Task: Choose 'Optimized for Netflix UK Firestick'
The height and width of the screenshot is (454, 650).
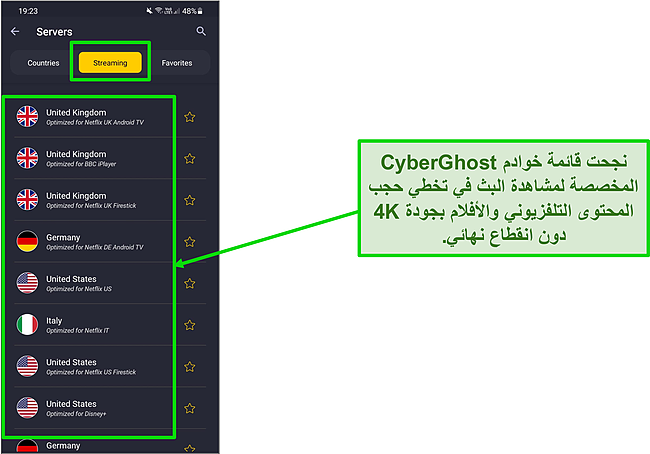Action: pyautogui.click(x=91, y=206)
